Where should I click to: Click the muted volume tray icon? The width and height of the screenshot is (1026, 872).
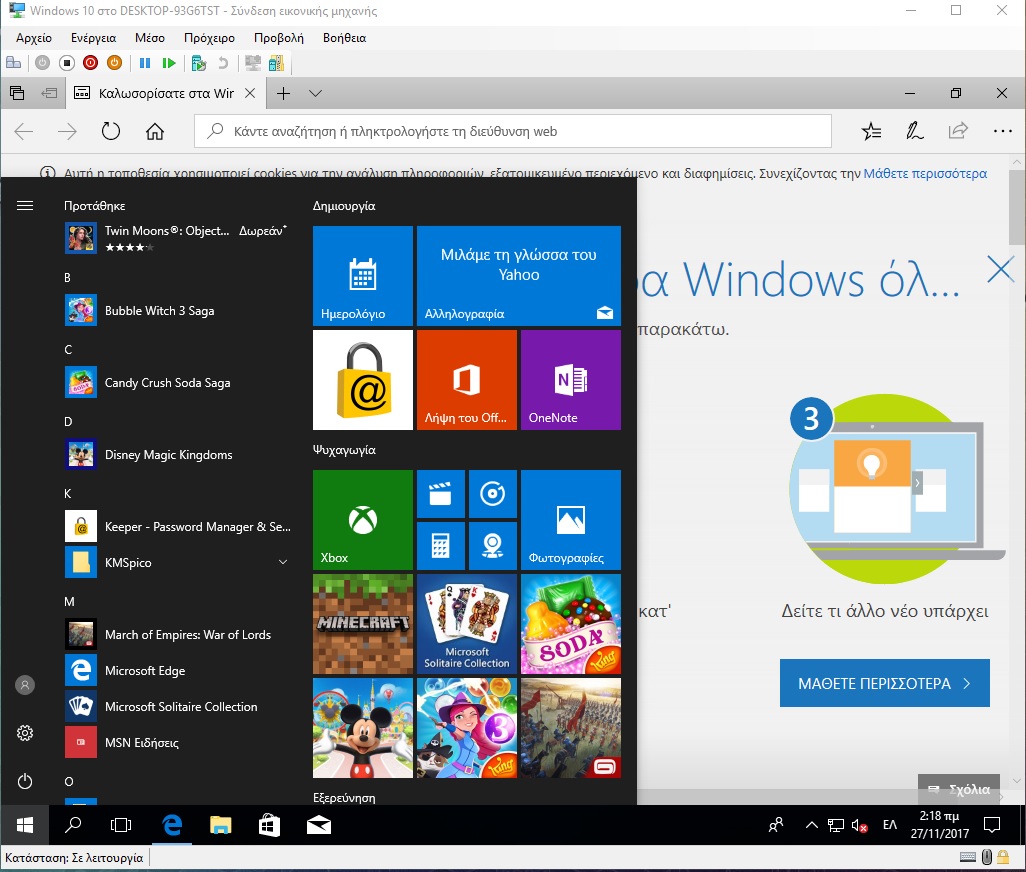point(860,826)
